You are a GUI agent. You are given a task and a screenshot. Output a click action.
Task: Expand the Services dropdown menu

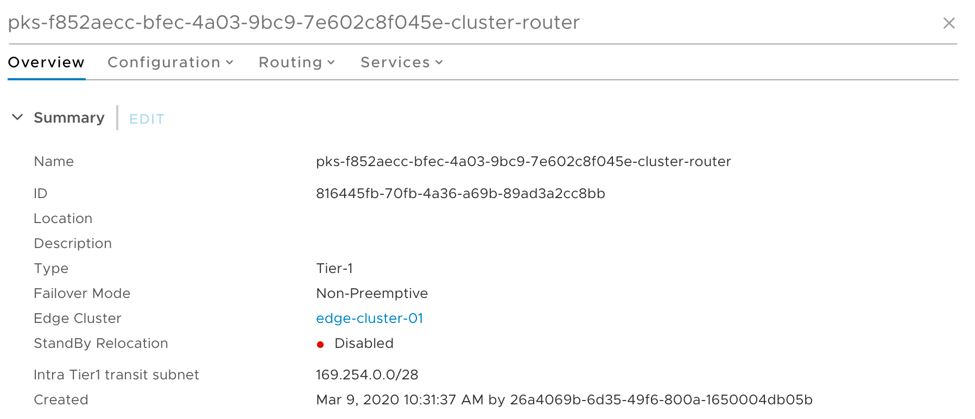coord(401,62)
